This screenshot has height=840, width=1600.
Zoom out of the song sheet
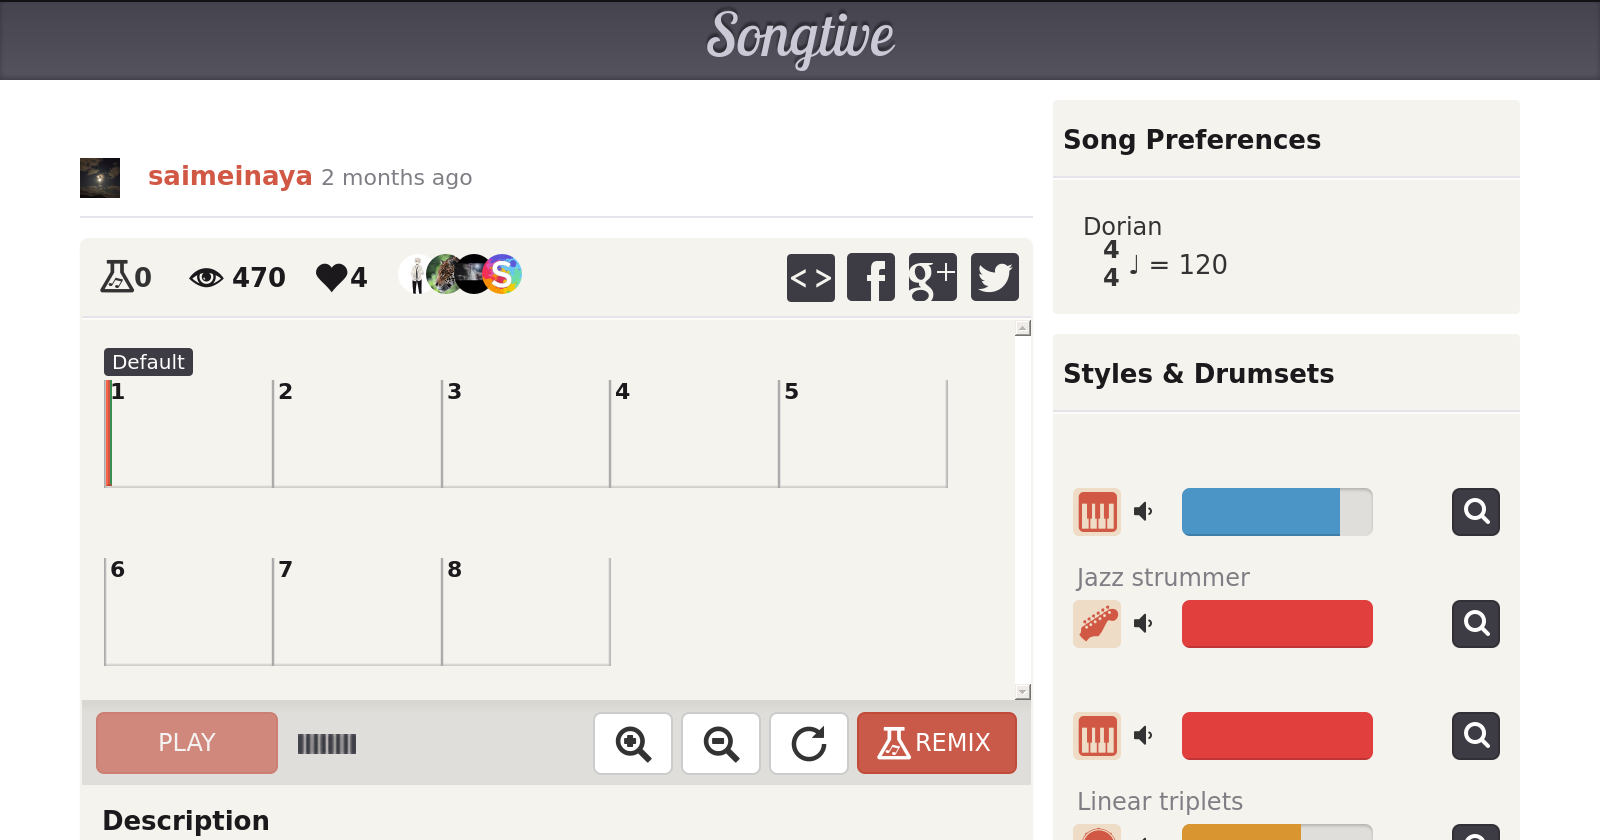pos(721,743)
